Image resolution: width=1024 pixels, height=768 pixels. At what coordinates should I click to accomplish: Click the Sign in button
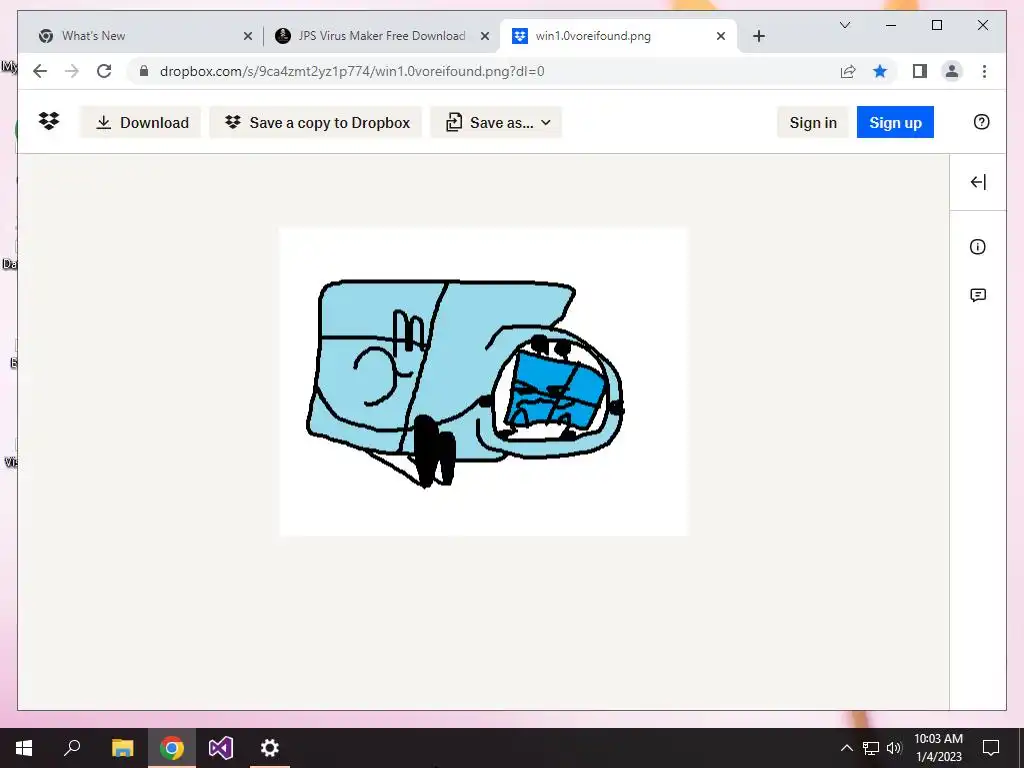click(813, 123)
